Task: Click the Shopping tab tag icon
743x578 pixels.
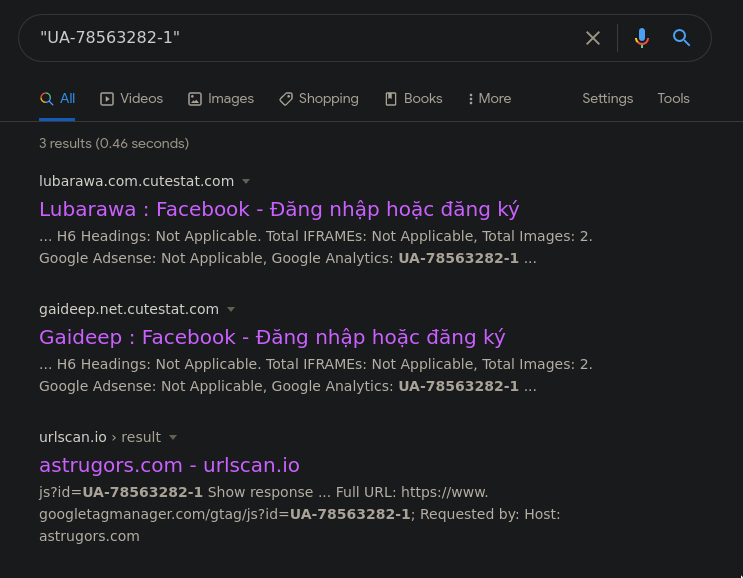Action: point(286,99)
